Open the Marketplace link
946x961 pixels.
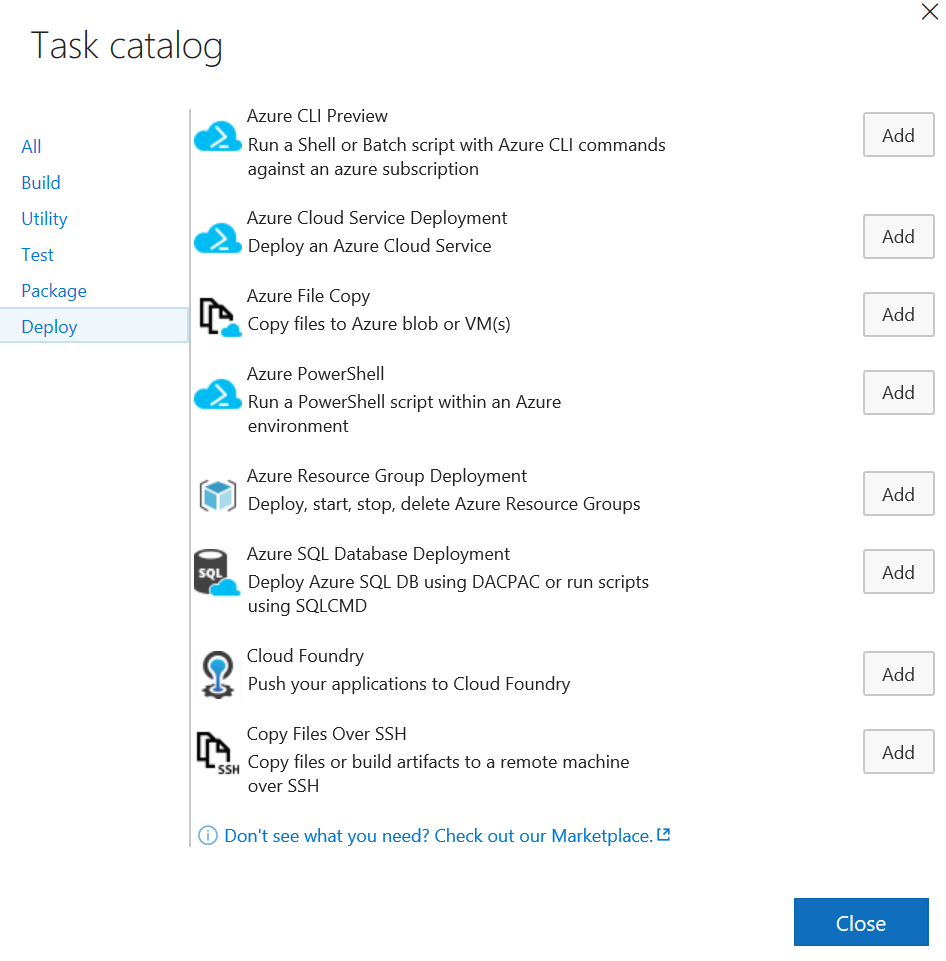[438, 836]
